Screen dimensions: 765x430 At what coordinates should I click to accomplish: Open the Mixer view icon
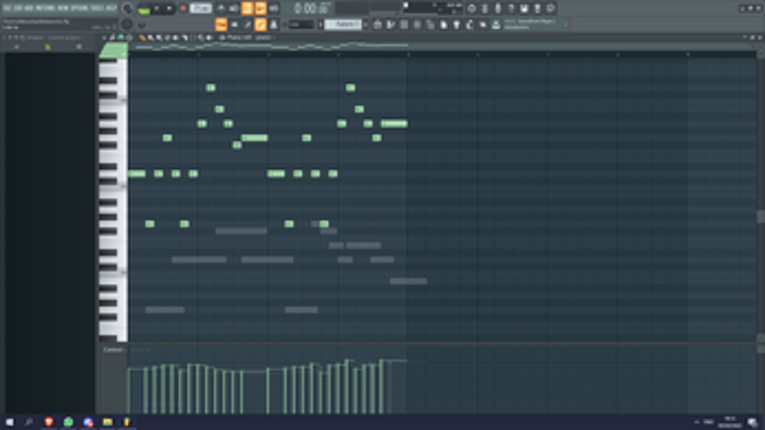[417, 24]
